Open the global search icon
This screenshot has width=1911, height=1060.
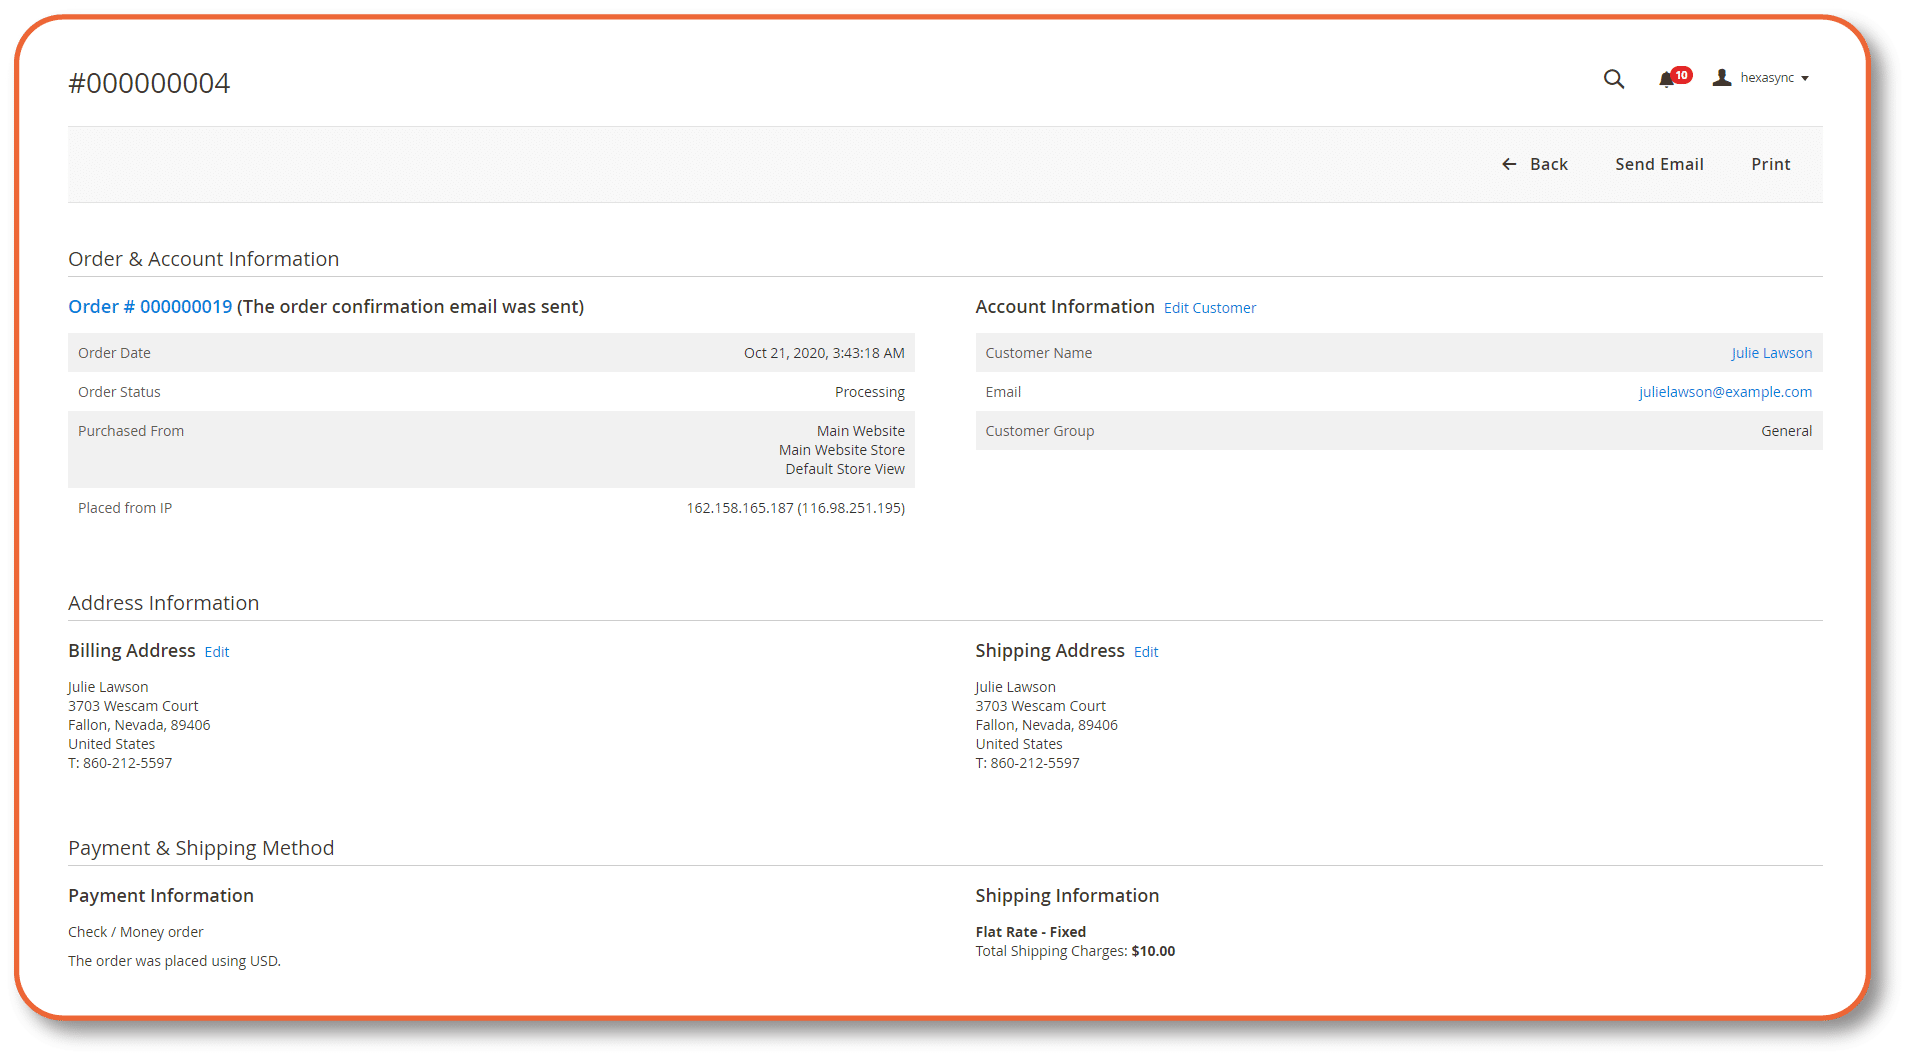(x=1613, y=78)
